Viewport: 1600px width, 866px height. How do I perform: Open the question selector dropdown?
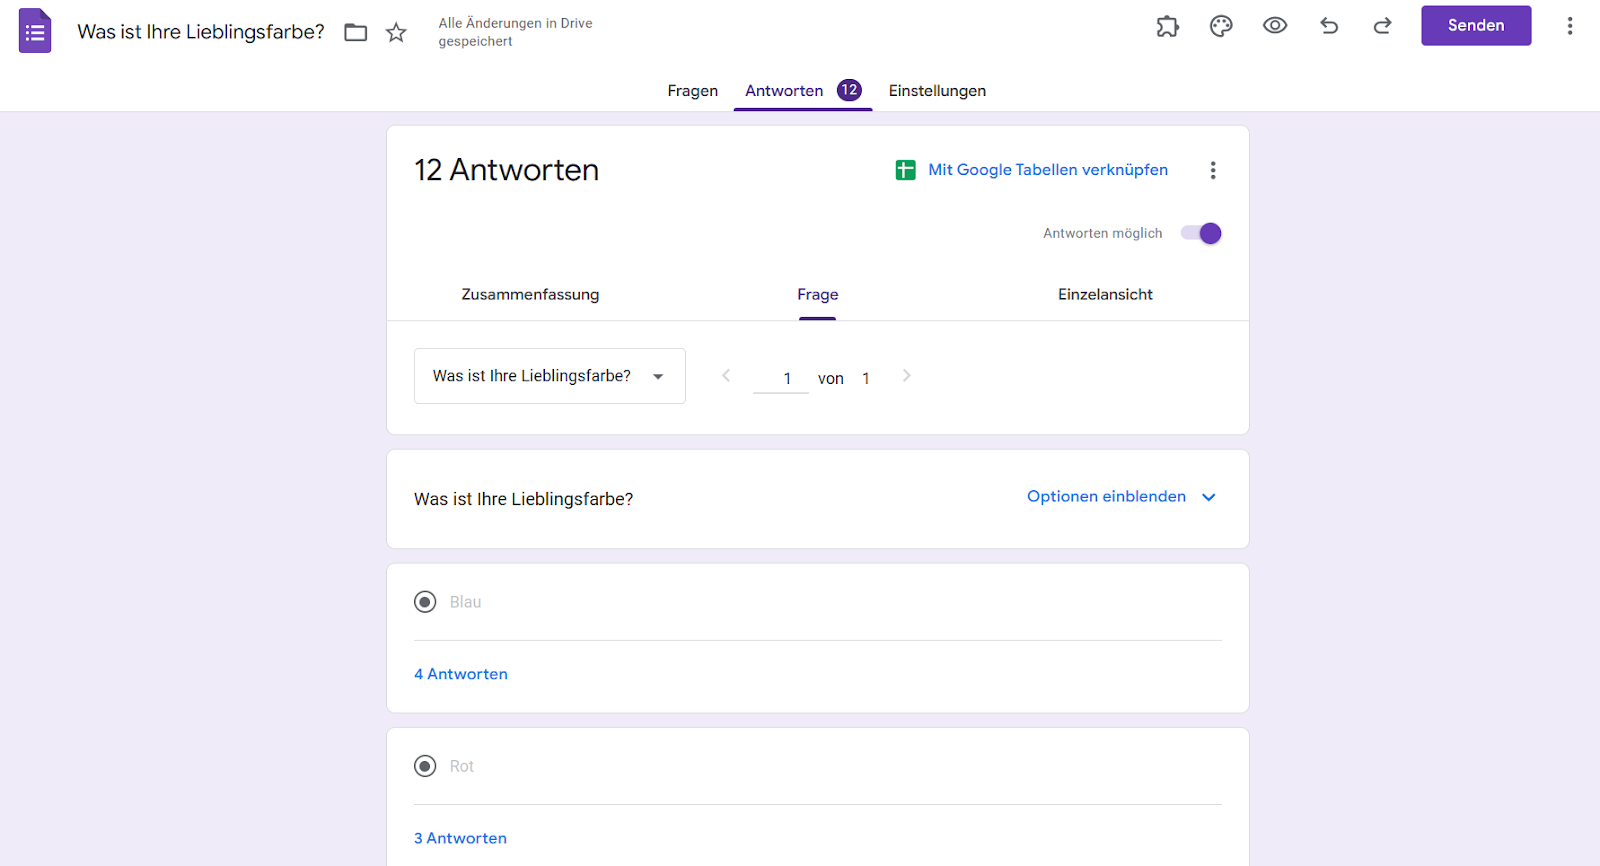[549, 376]
